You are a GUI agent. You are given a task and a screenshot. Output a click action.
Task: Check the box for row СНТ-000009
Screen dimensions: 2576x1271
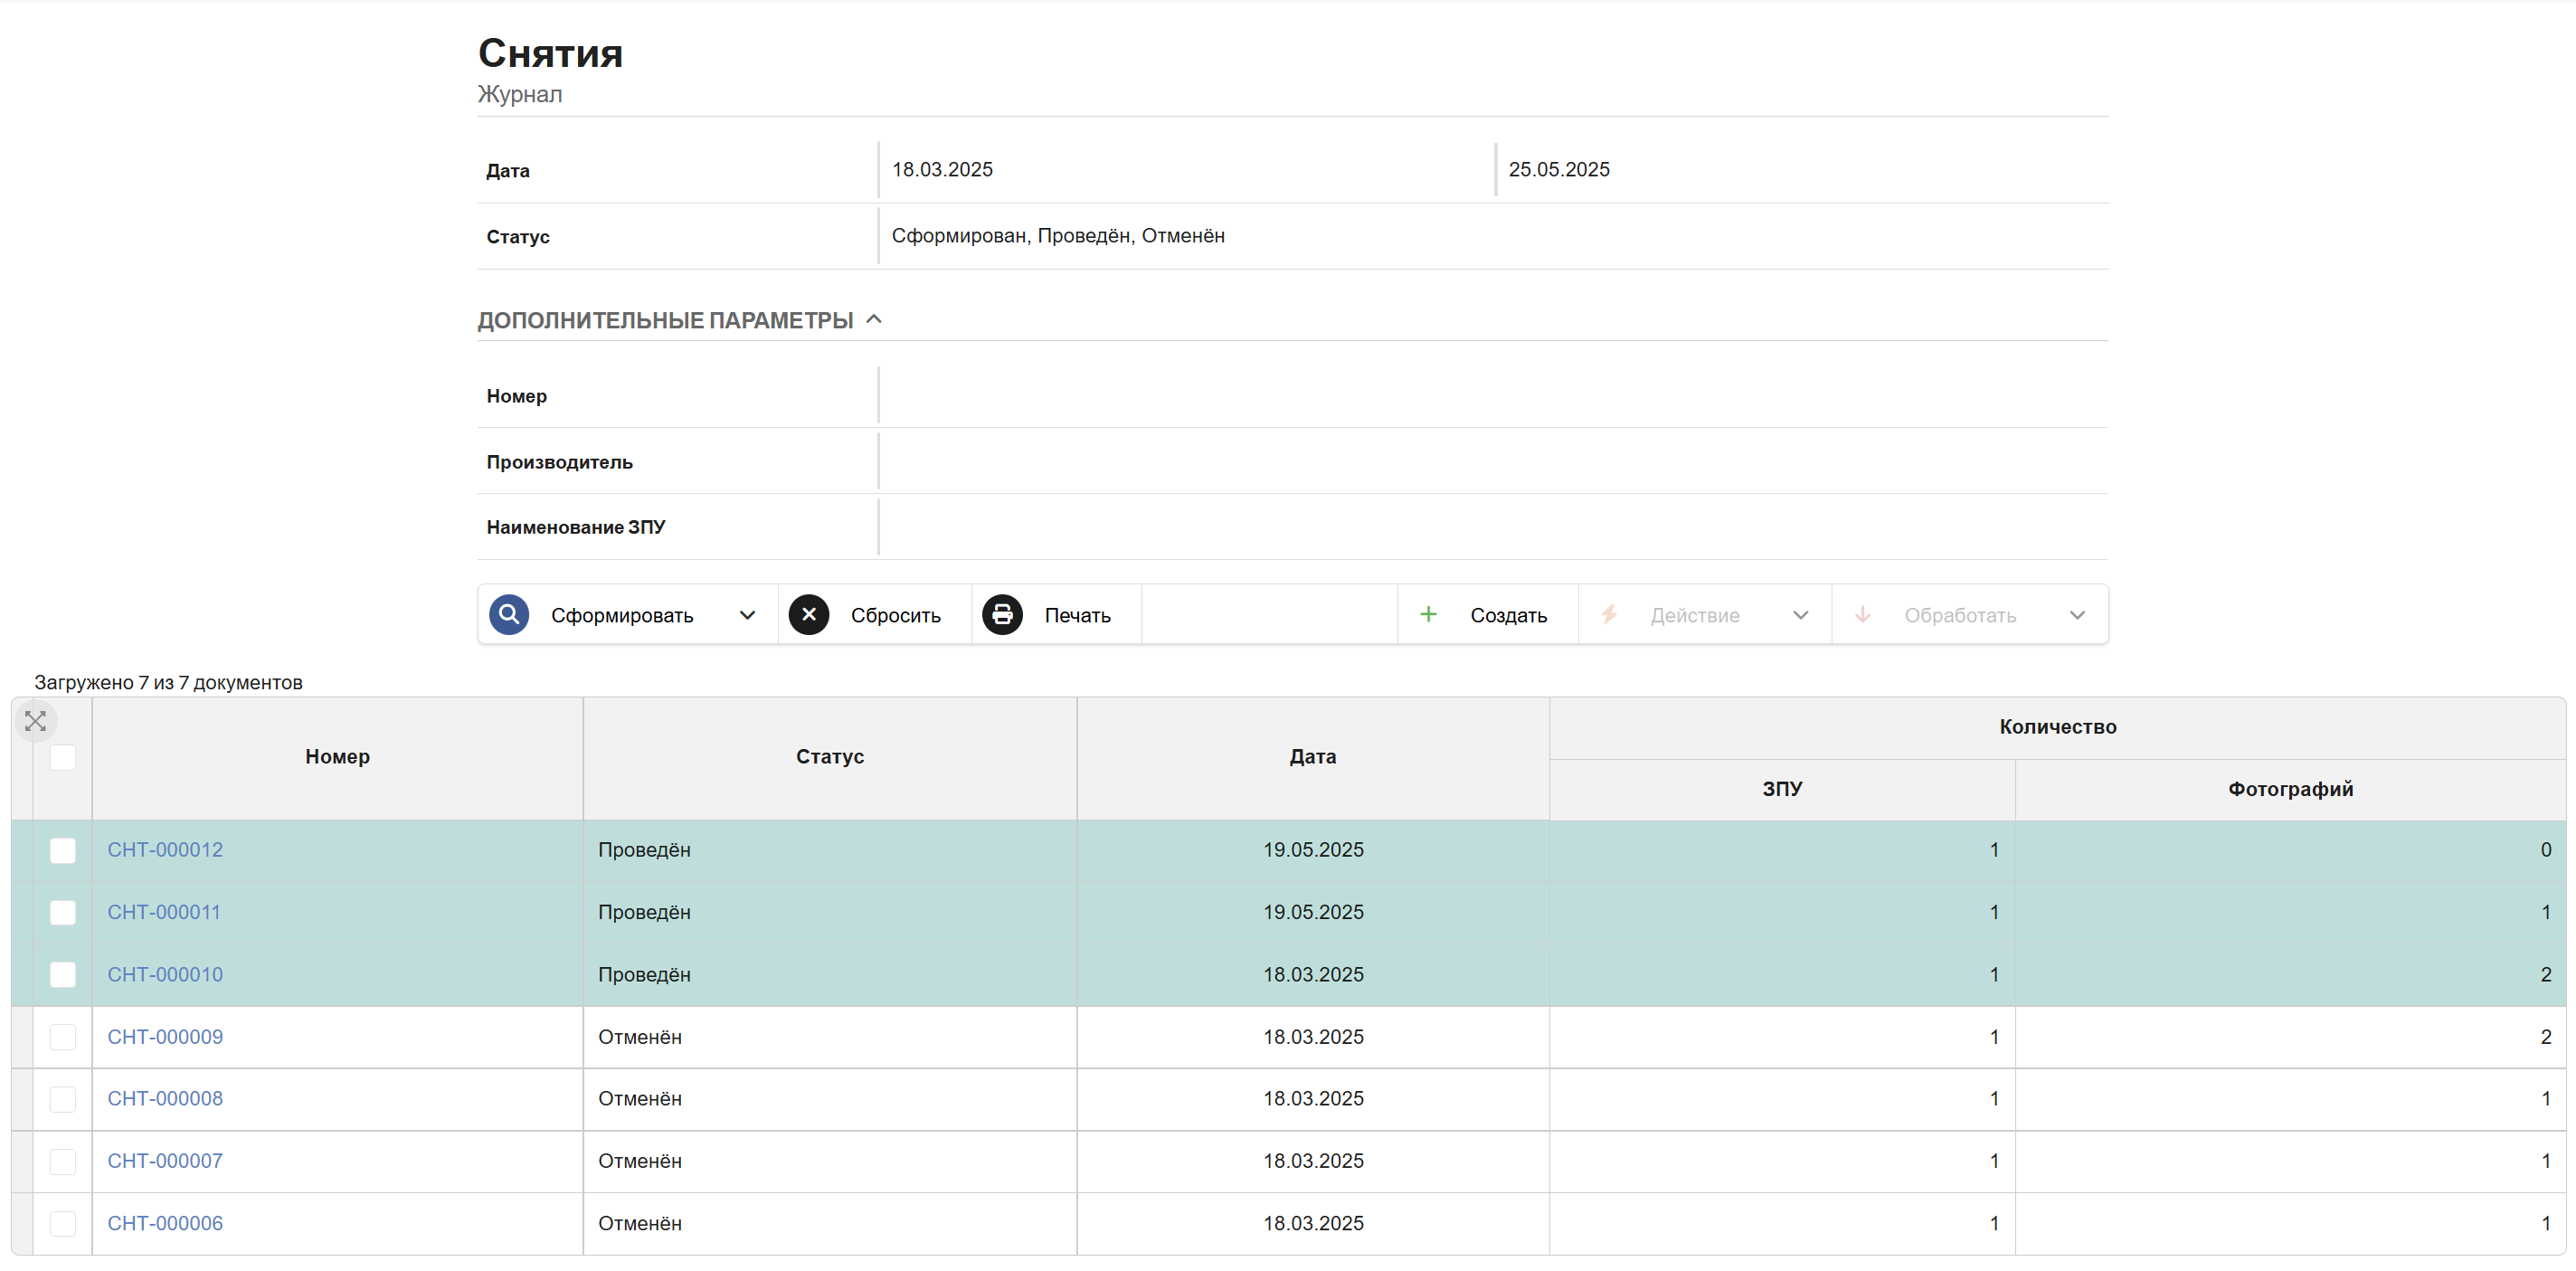63,1037
